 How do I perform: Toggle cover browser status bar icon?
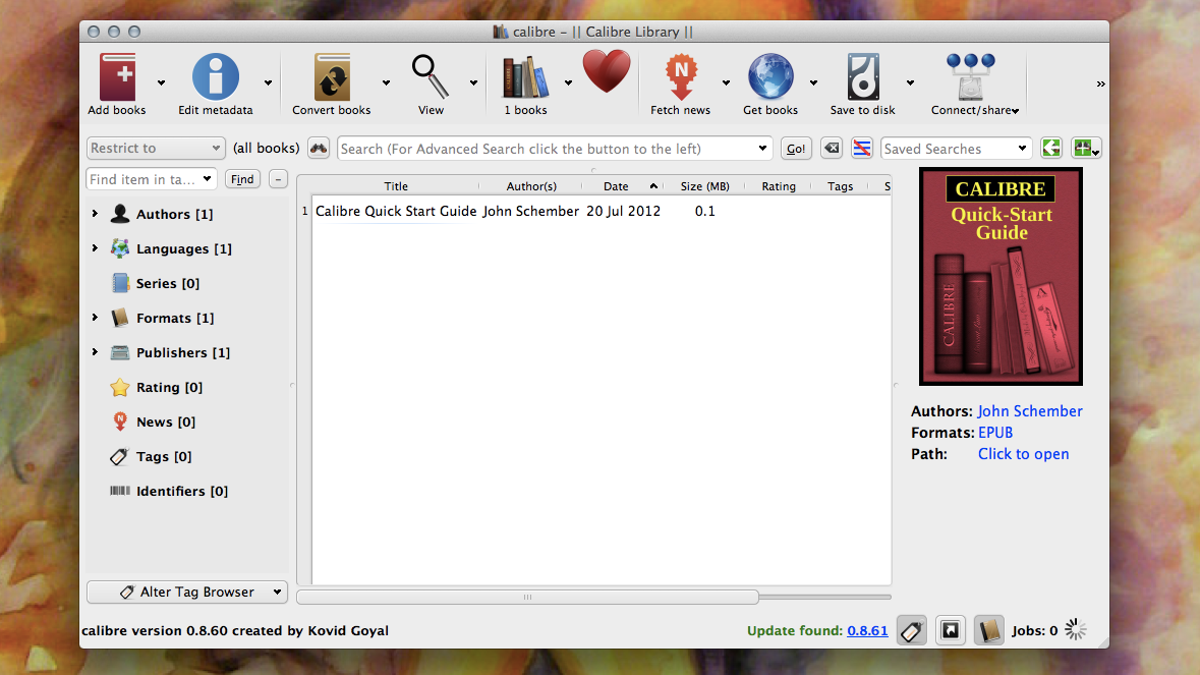pos(950,631)
